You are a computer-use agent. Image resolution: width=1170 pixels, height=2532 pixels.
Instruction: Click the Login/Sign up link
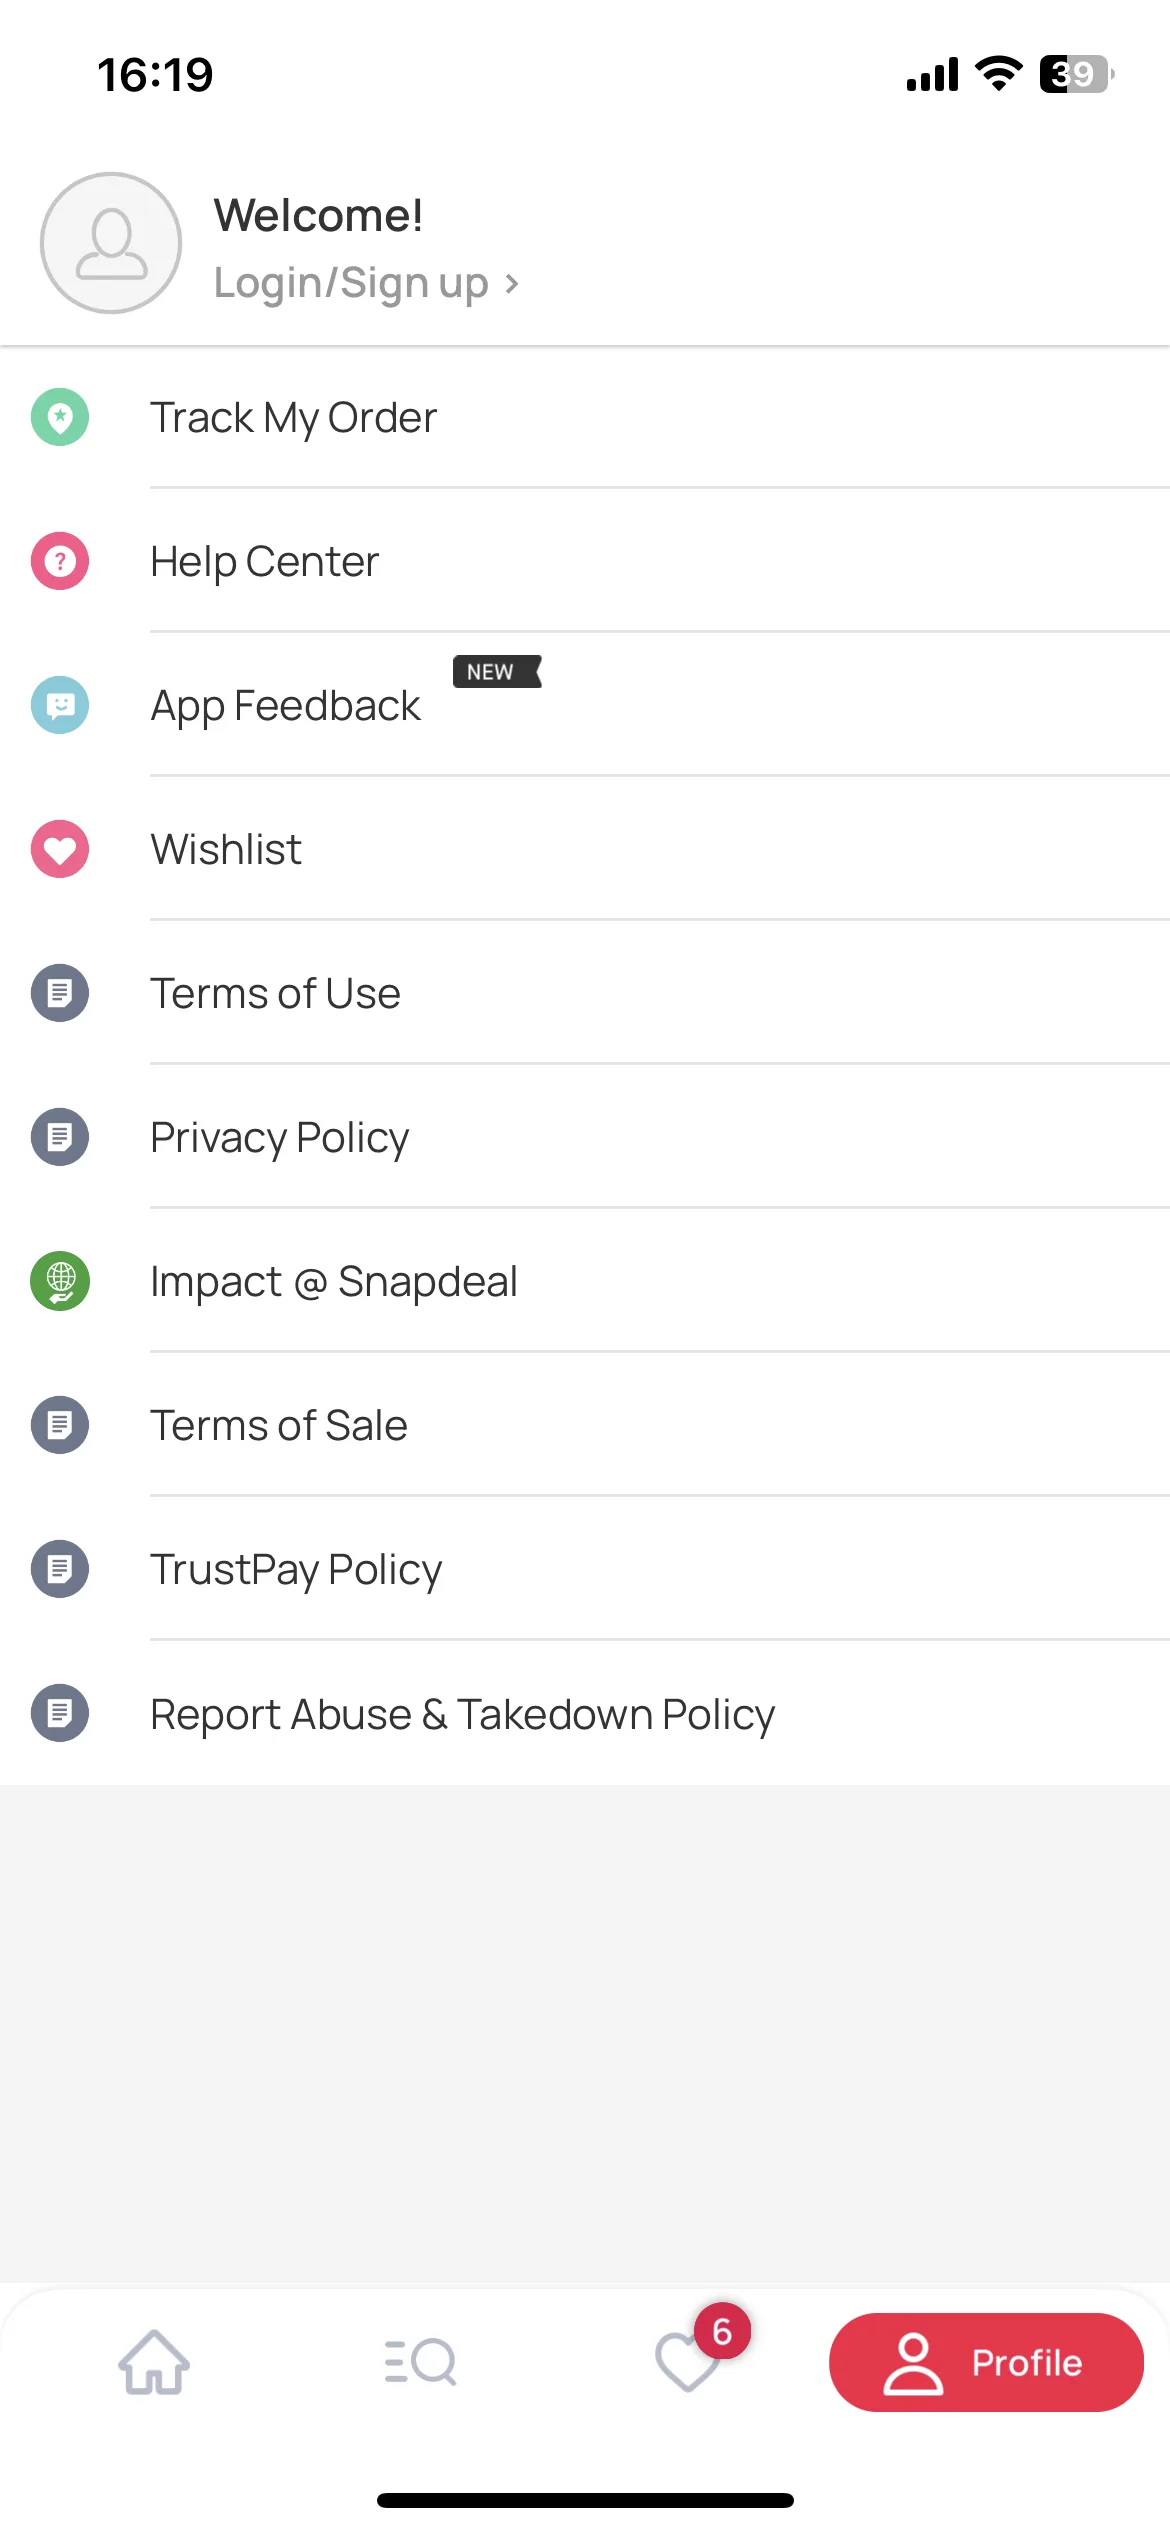pos(351,283)
